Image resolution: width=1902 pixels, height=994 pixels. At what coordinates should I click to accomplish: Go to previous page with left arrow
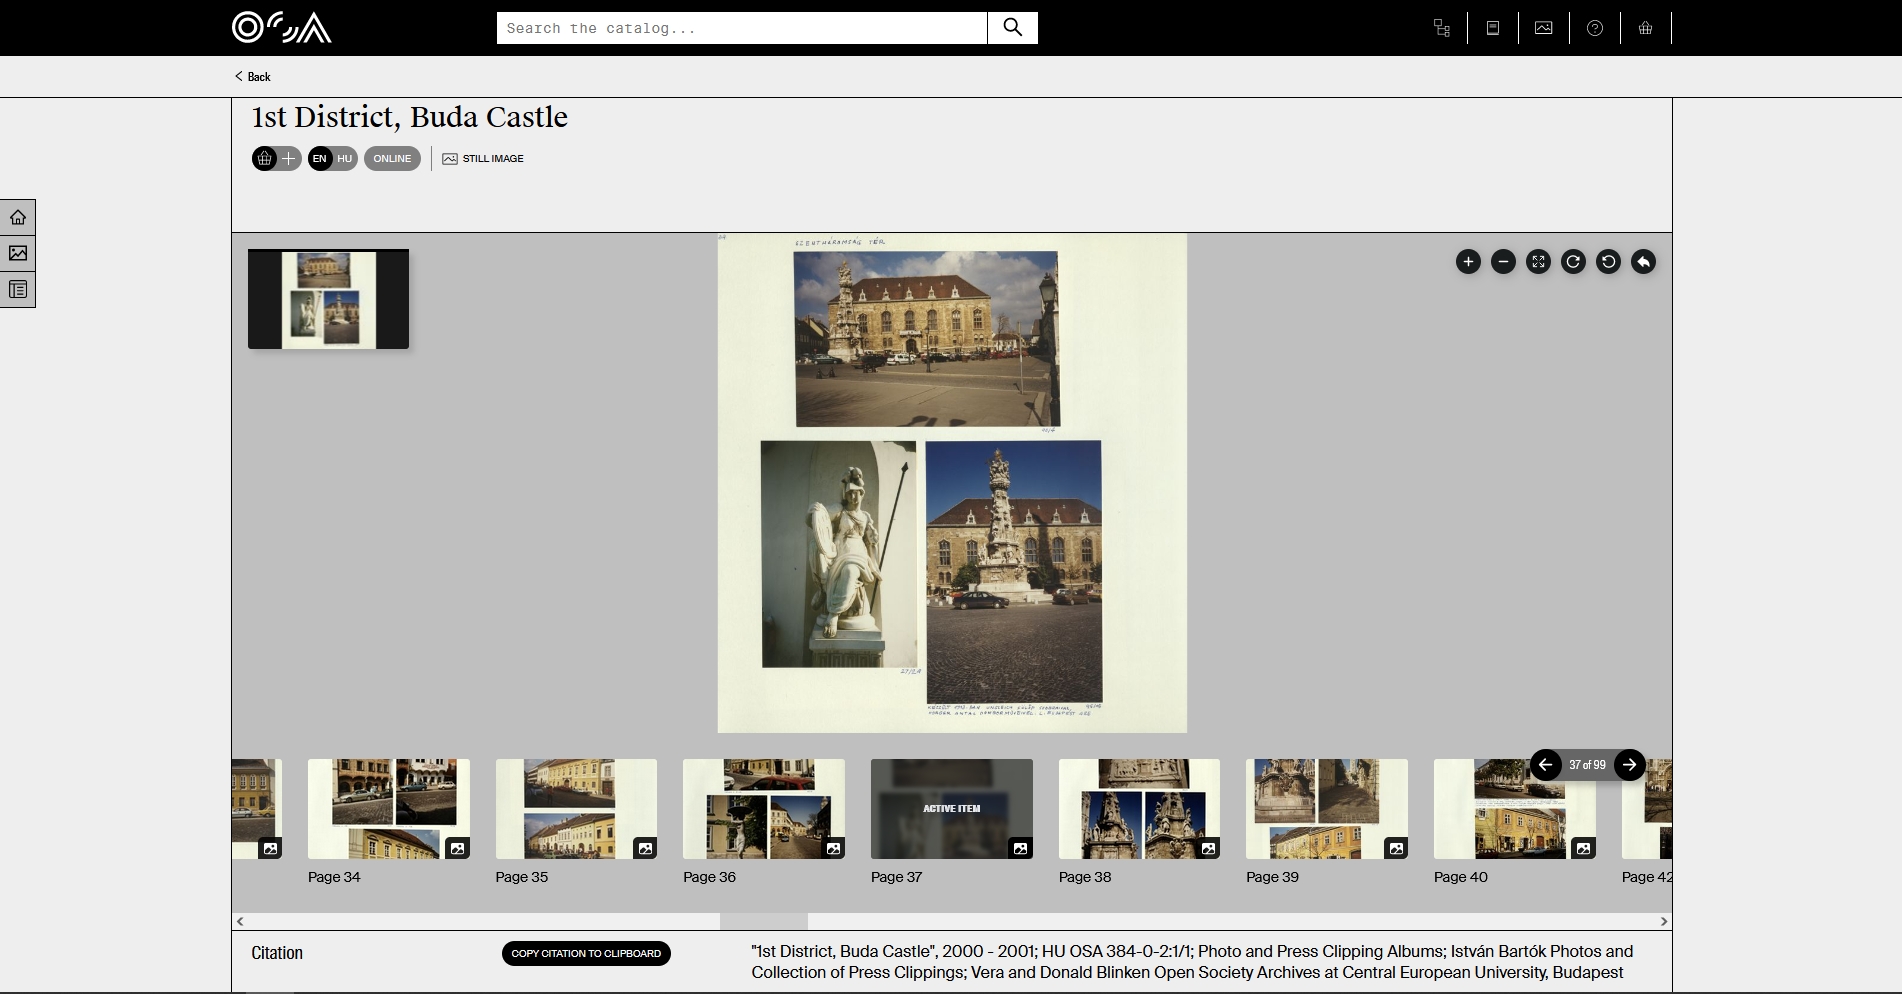pos(1546,765)
